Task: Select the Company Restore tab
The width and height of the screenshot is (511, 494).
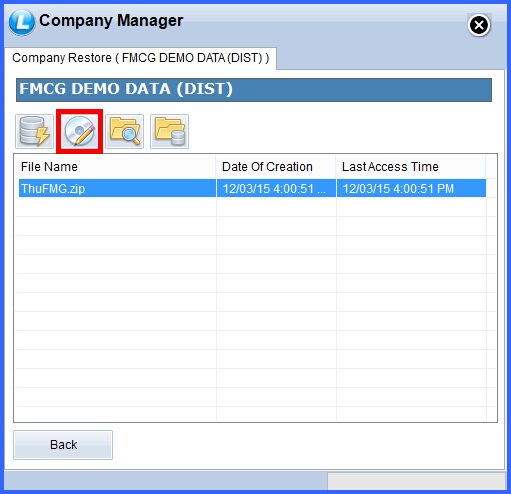Action: coord(140,58)
